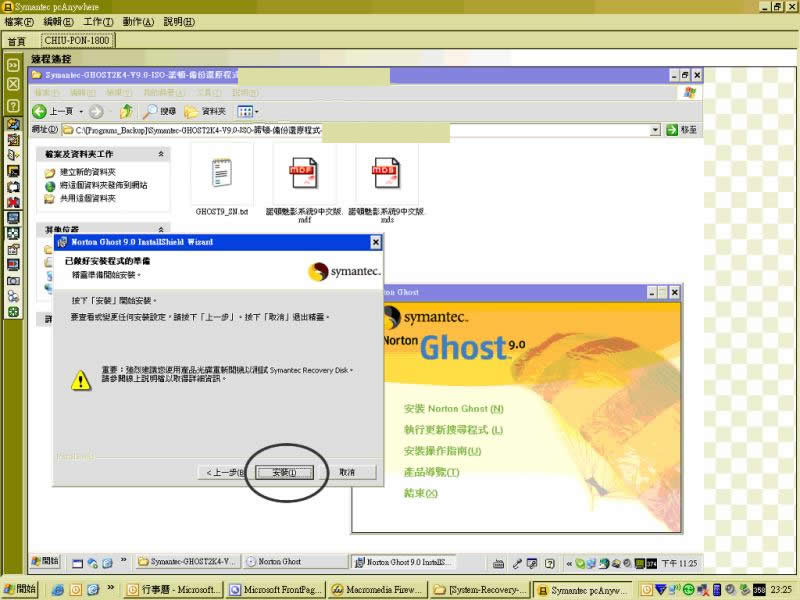Collapse the 檔案及資料夾工作 task panel
The height and width of the screenshot is (600, 800).
click(x=161, y=154)
